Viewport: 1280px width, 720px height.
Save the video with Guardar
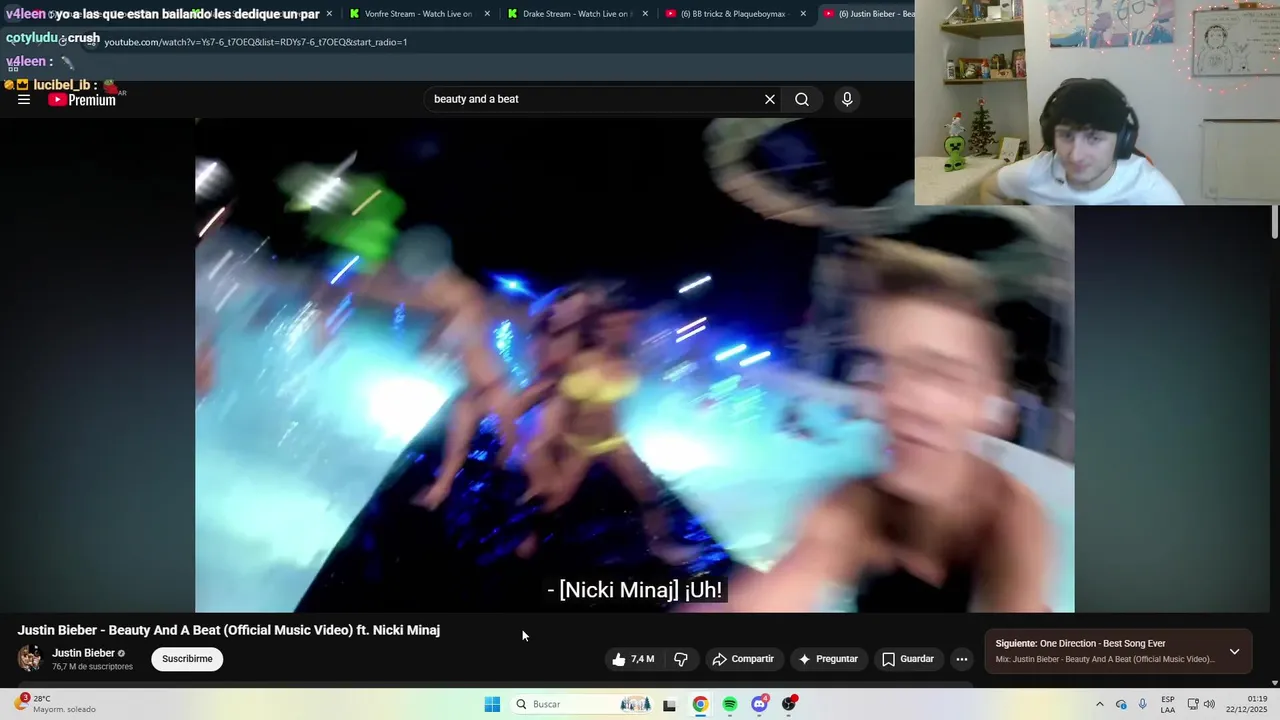pyautogui.click(x=908, y=659)
